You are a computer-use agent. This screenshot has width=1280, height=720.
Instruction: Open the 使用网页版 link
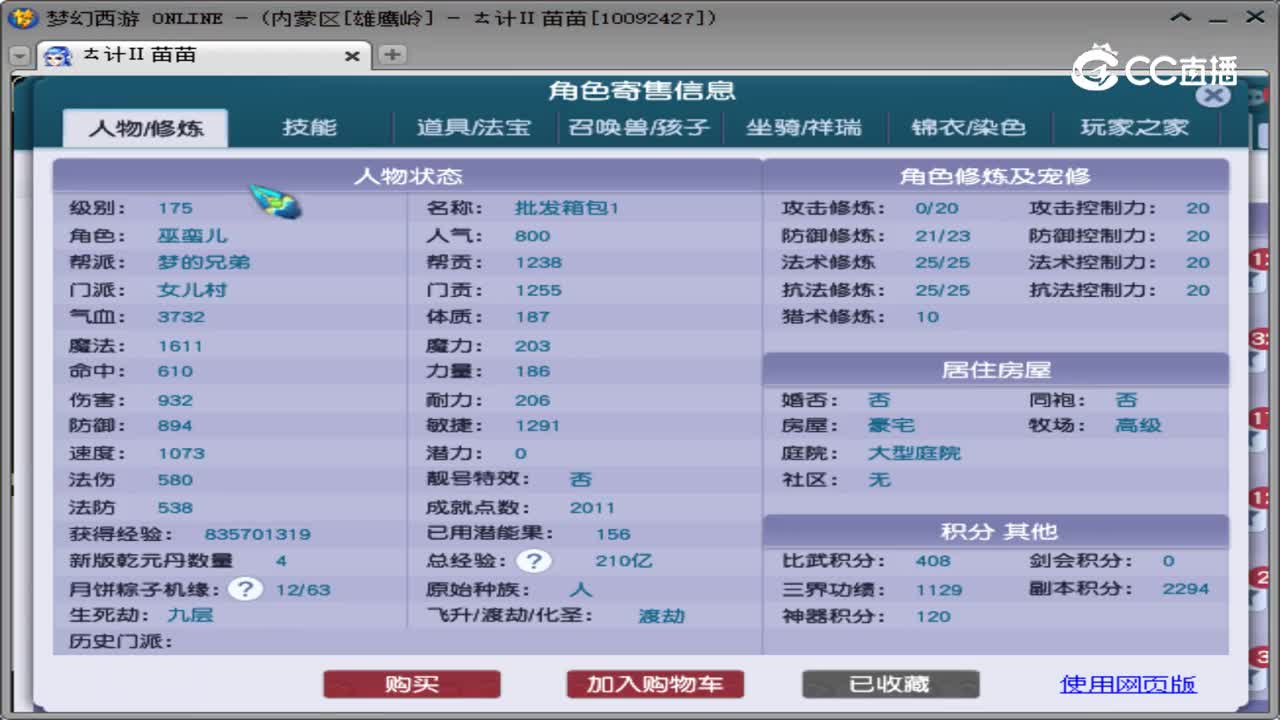click(1129, 684)
